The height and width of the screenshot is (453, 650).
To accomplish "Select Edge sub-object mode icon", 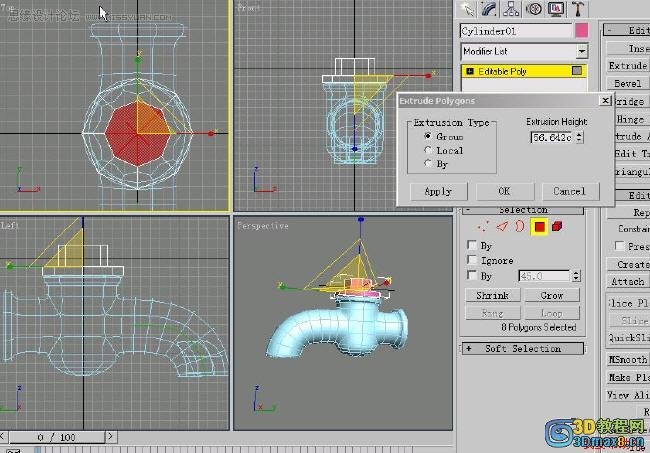I will click(502, 226).
